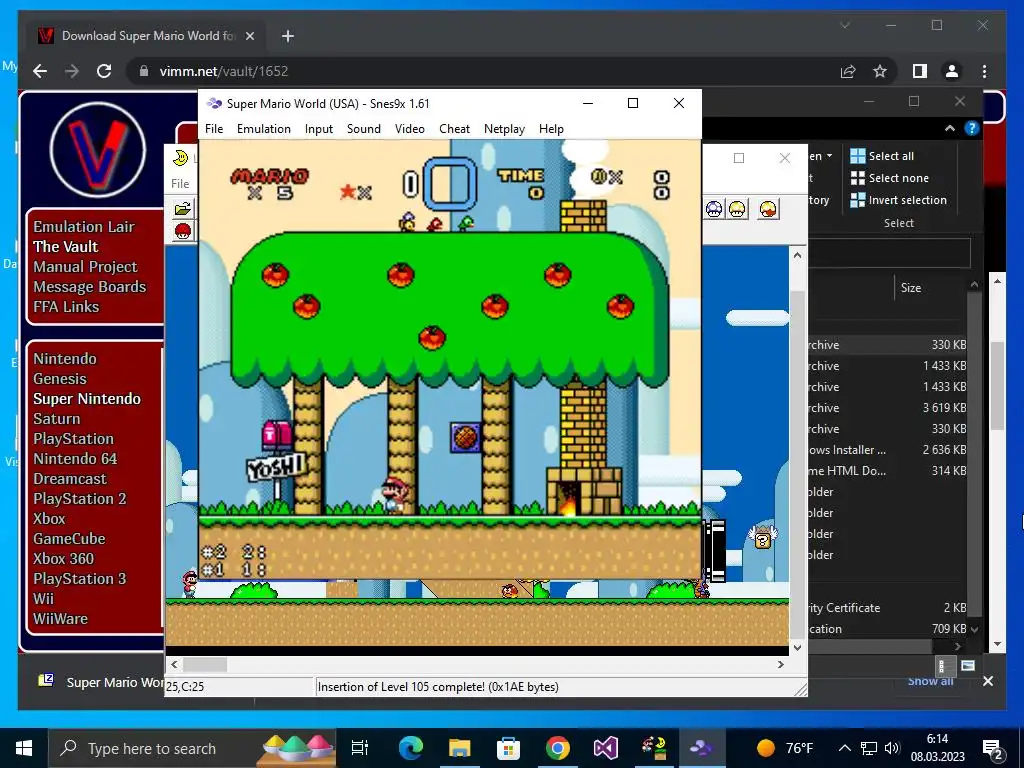Open the Manual Project link
The height and width of the screenshot is (768, 1024).
[86, 266]
